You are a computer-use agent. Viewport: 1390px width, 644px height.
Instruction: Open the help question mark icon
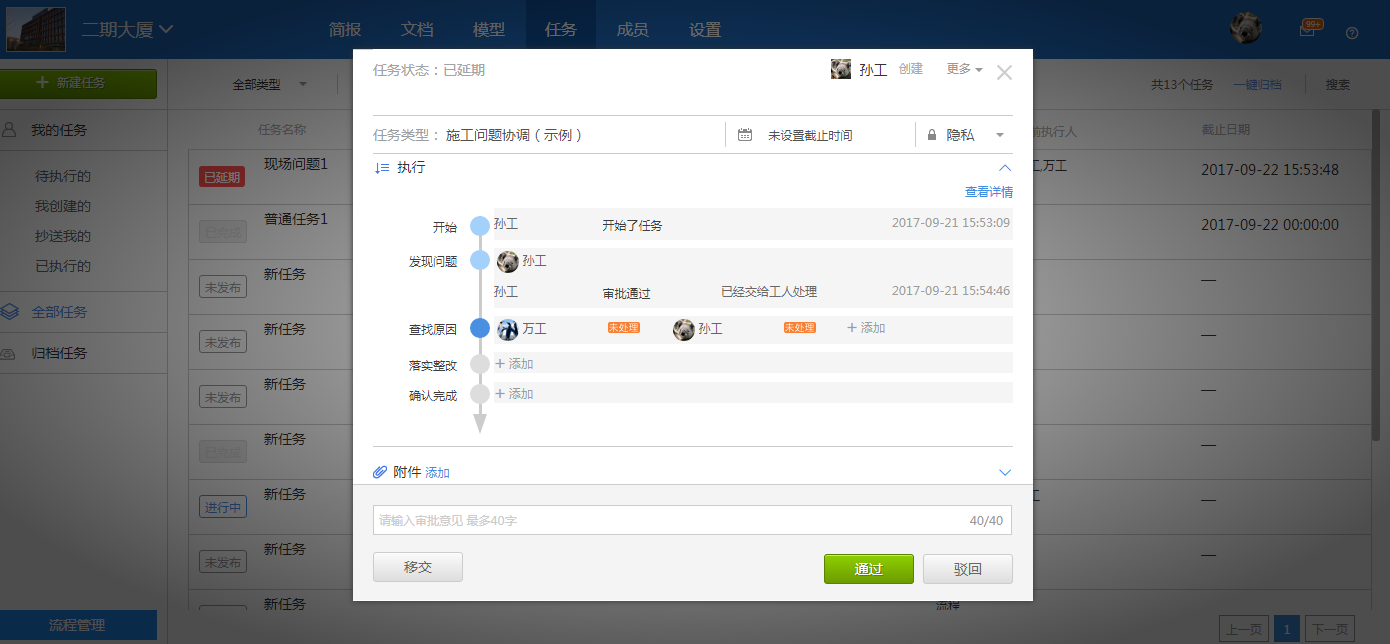pyautogui.click(x=1352, y=32)
